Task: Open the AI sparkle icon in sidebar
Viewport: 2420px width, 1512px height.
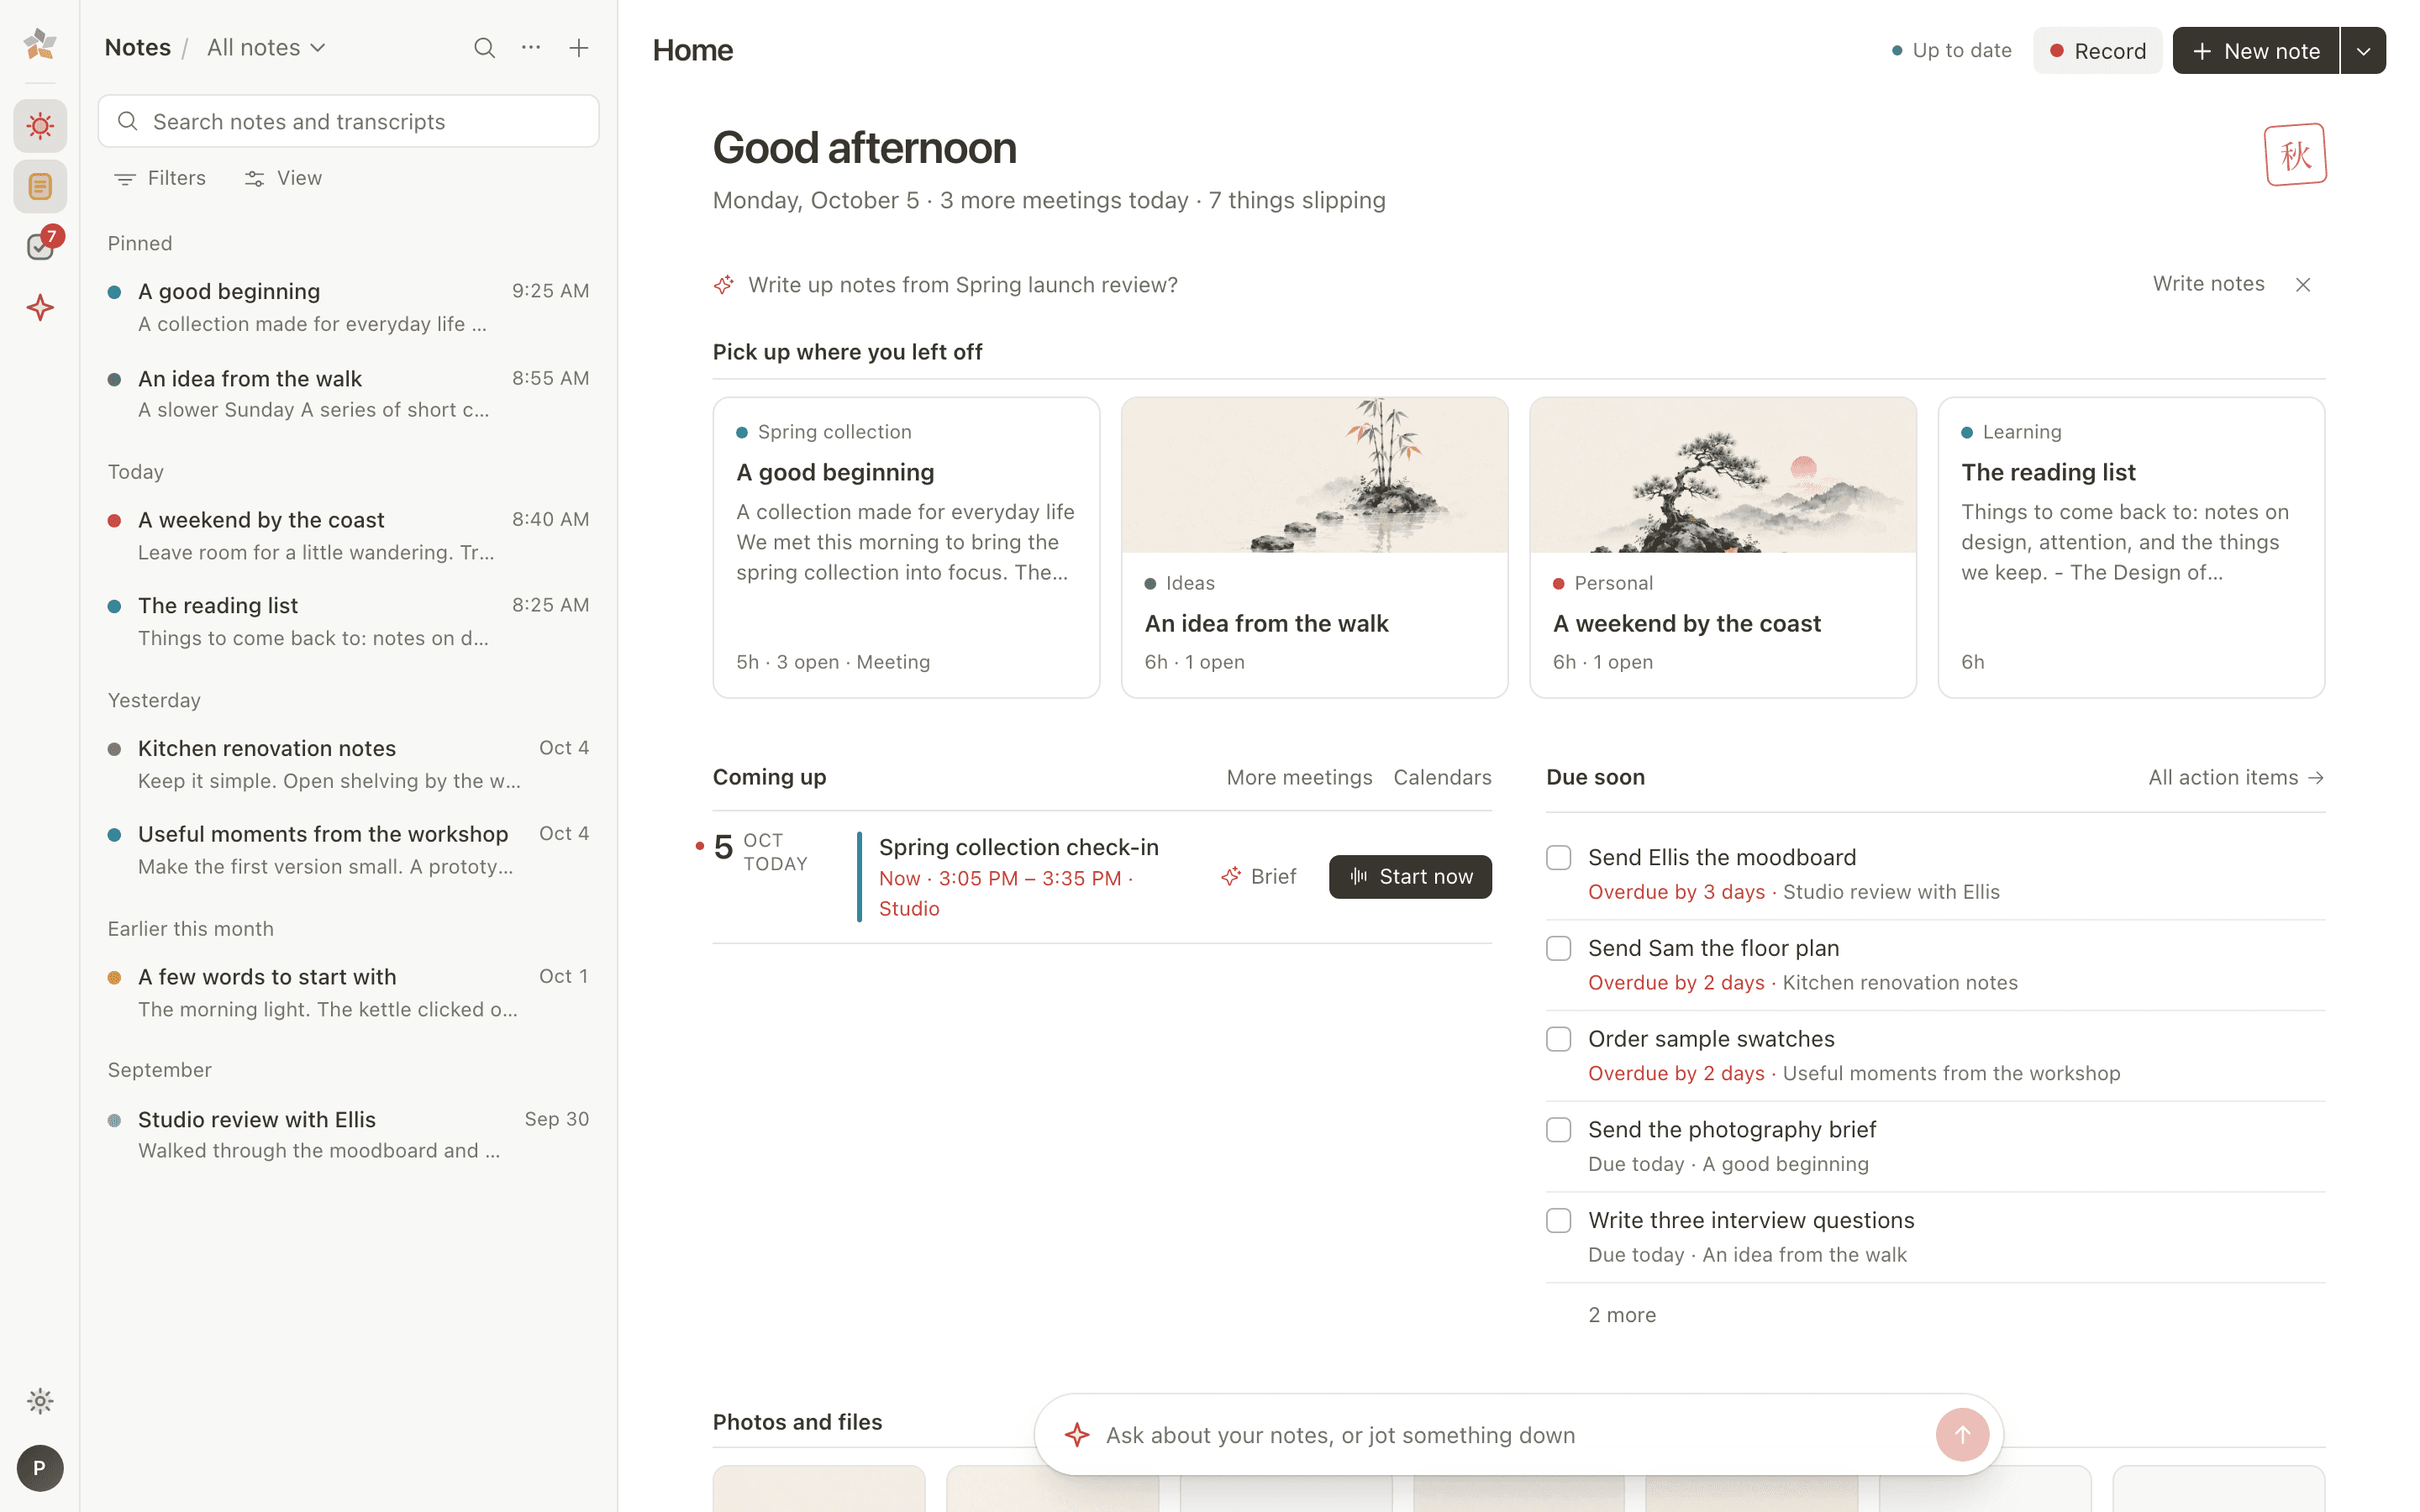Action: 40,307
